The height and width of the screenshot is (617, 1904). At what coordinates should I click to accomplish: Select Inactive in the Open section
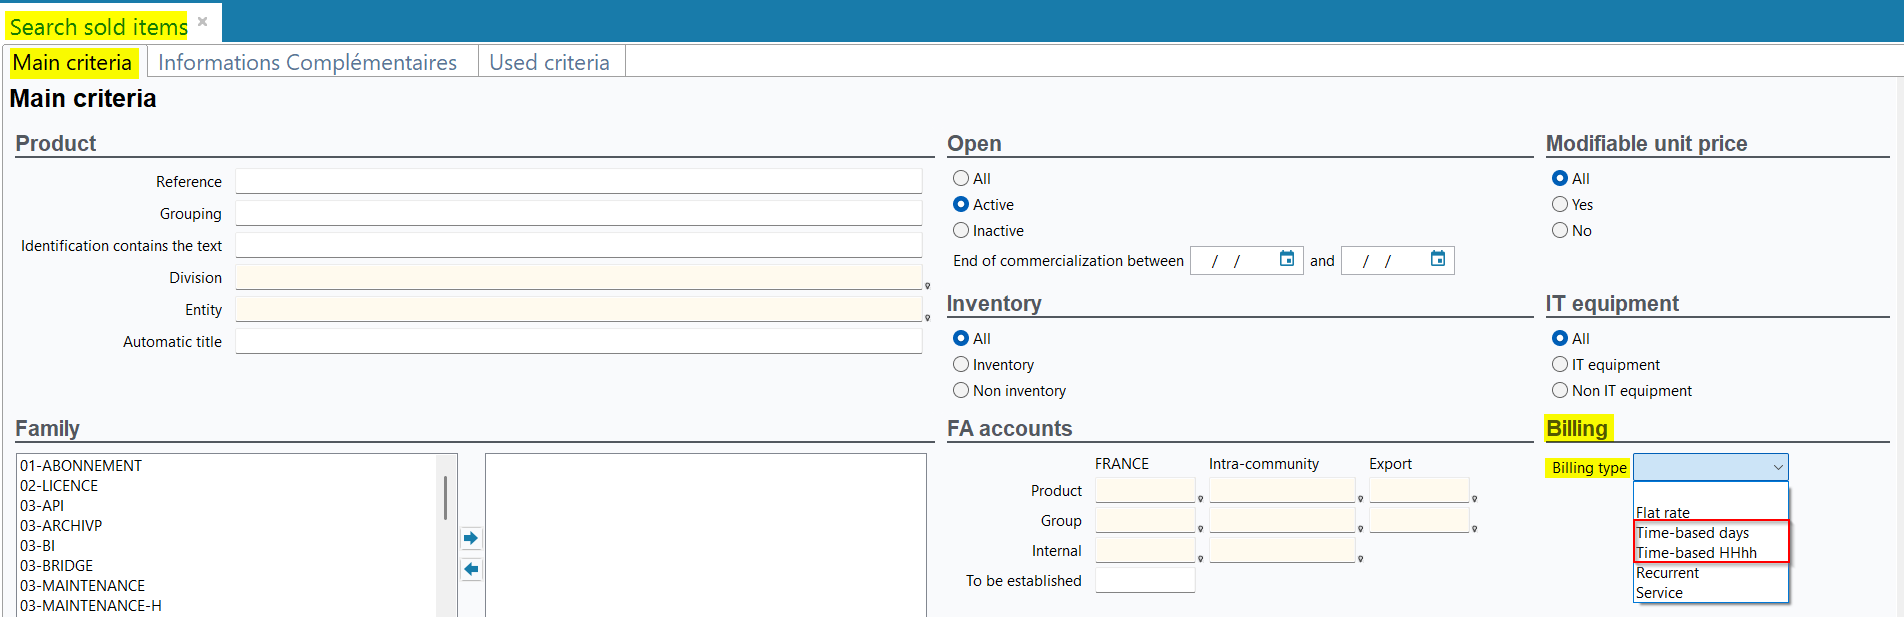[961, 231]
